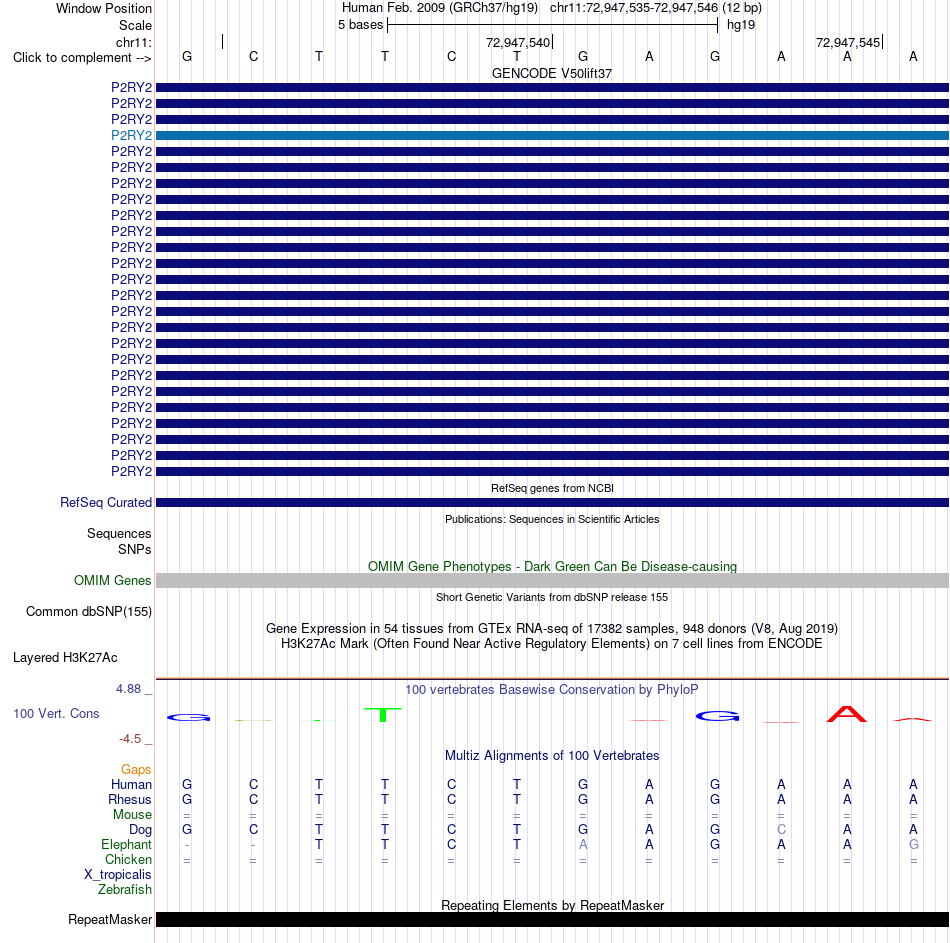Select the 'Elephant' alignment row label
950x943 pixels.
(x=127, y=844)
